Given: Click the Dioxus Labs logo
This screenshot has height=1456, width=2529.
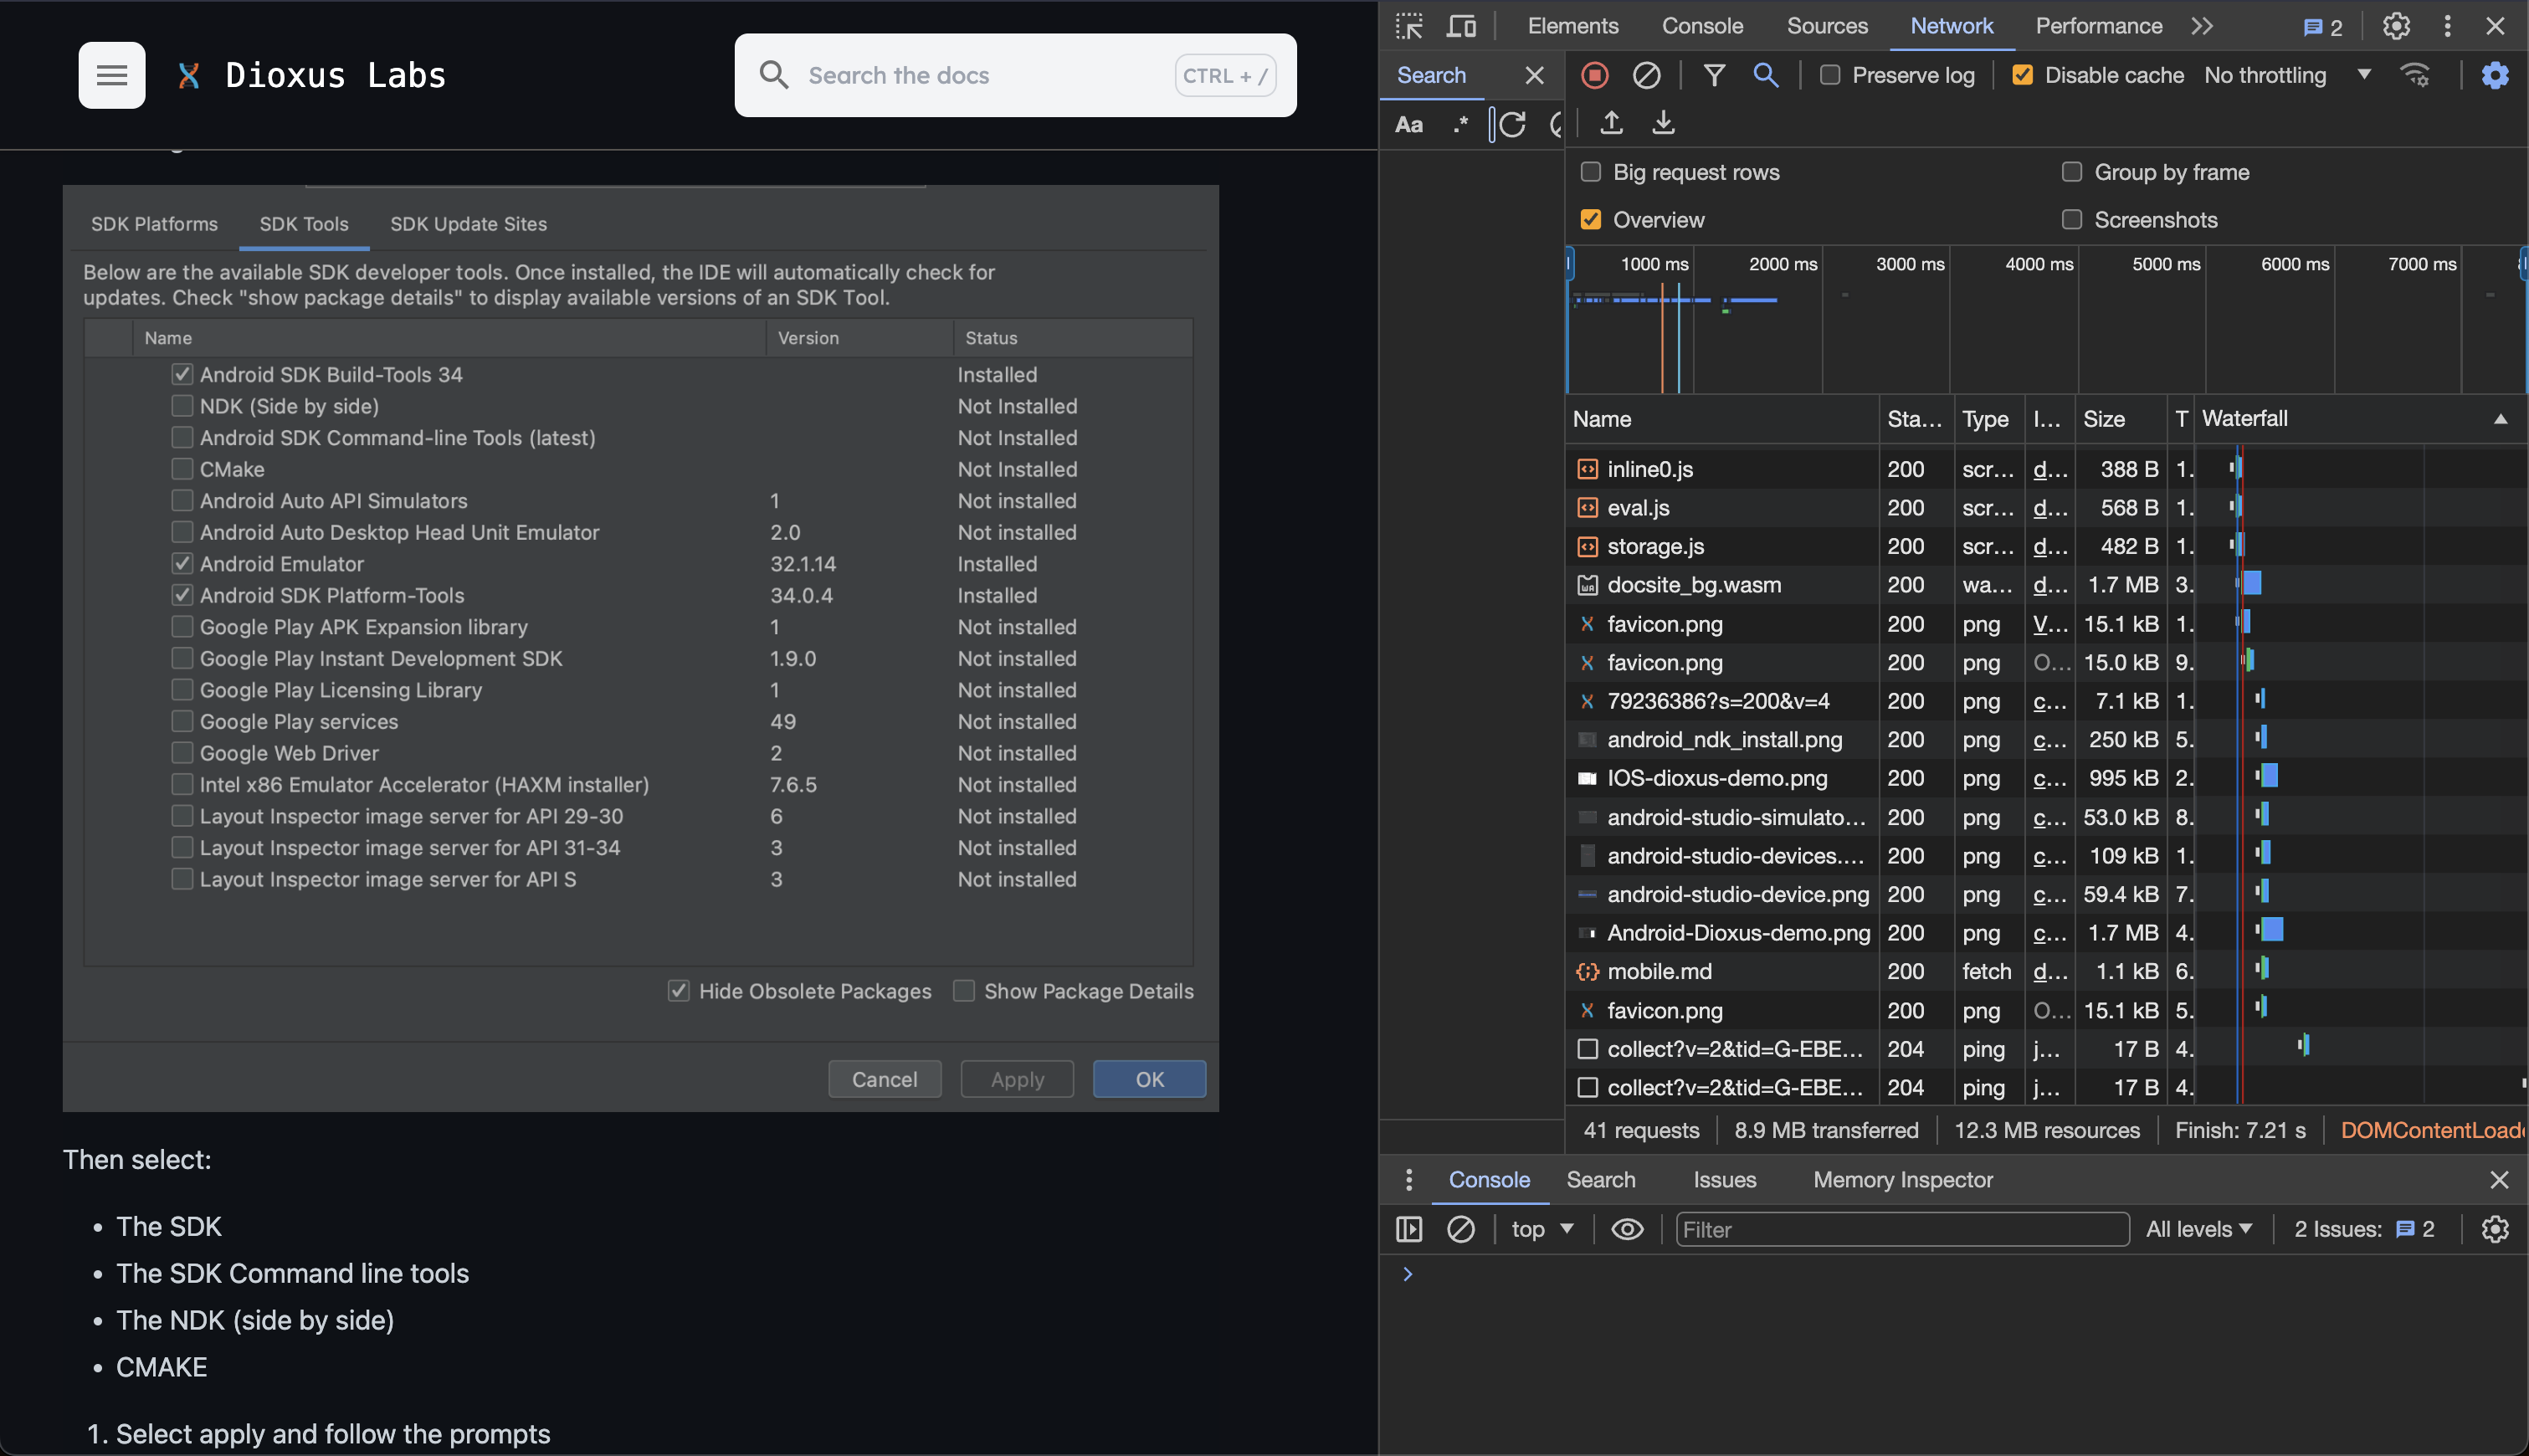Looking at the screenshot, I should pos(312,75).
